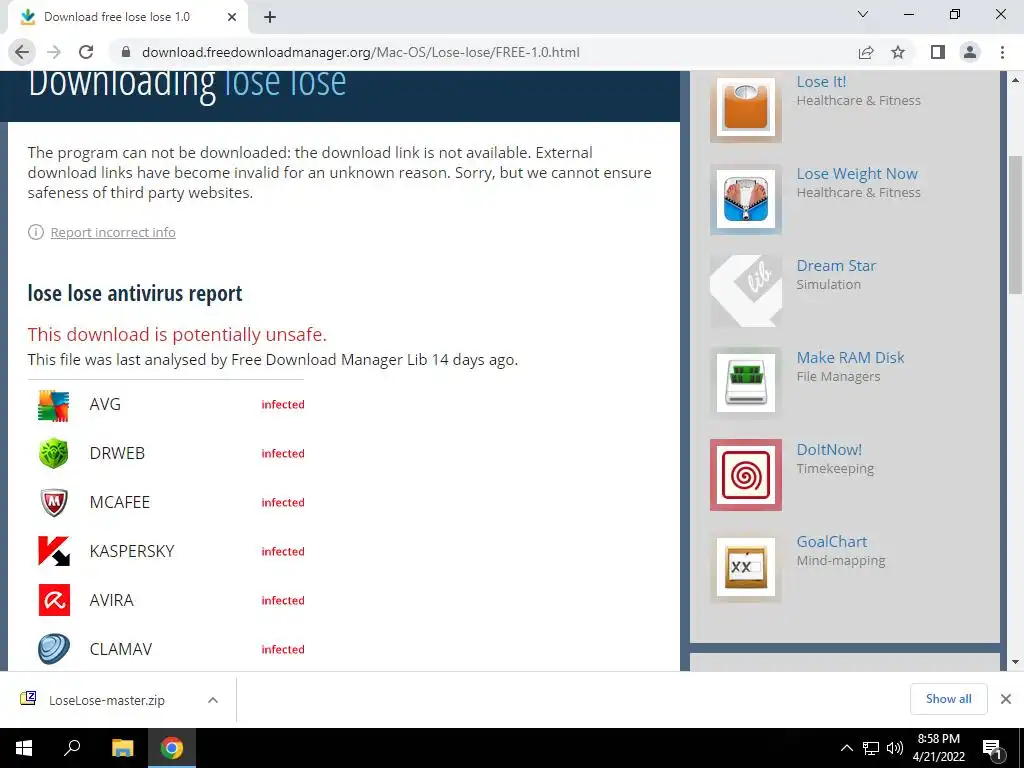1024x768 pixels.
Task: Open Windows taskbar search
Action: pos(72,748)
